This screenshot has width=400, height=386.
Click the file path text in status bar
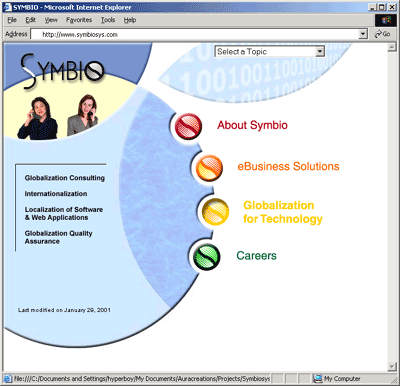pyautogui.click(x=142, y=379)
